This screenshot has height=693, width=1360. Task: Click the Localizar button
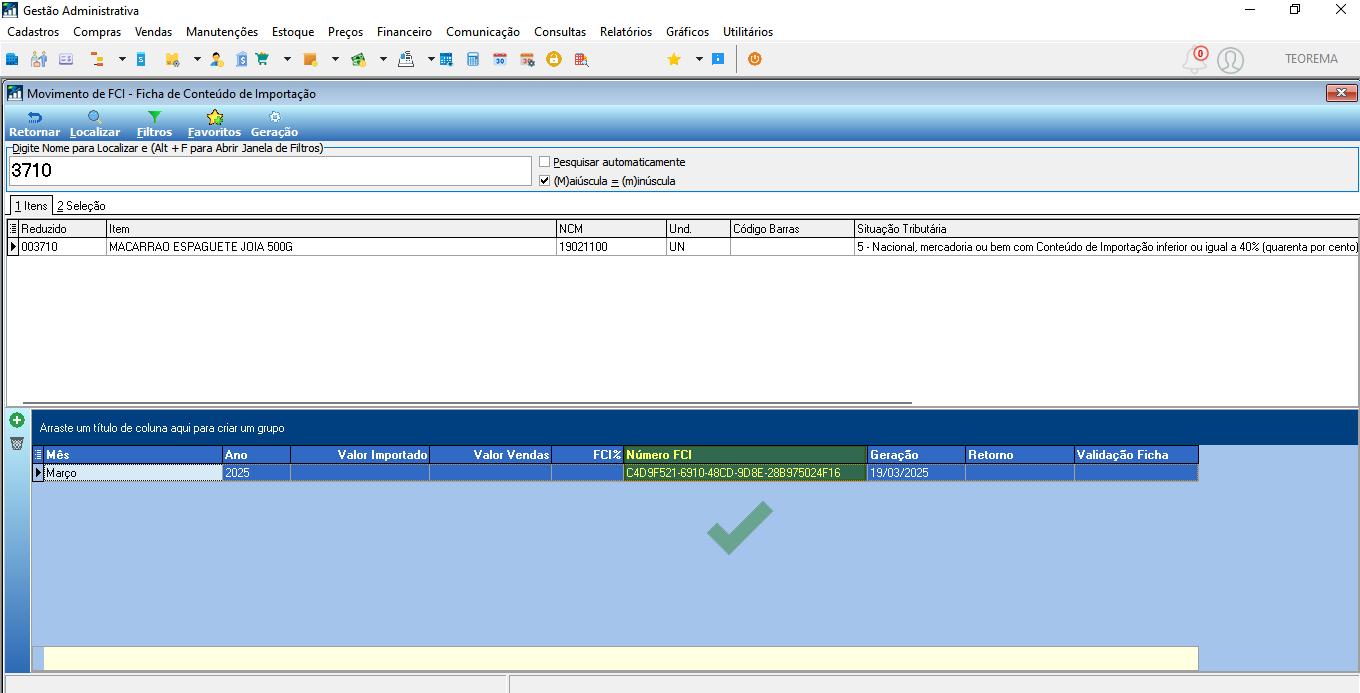[x=95, y=124]
